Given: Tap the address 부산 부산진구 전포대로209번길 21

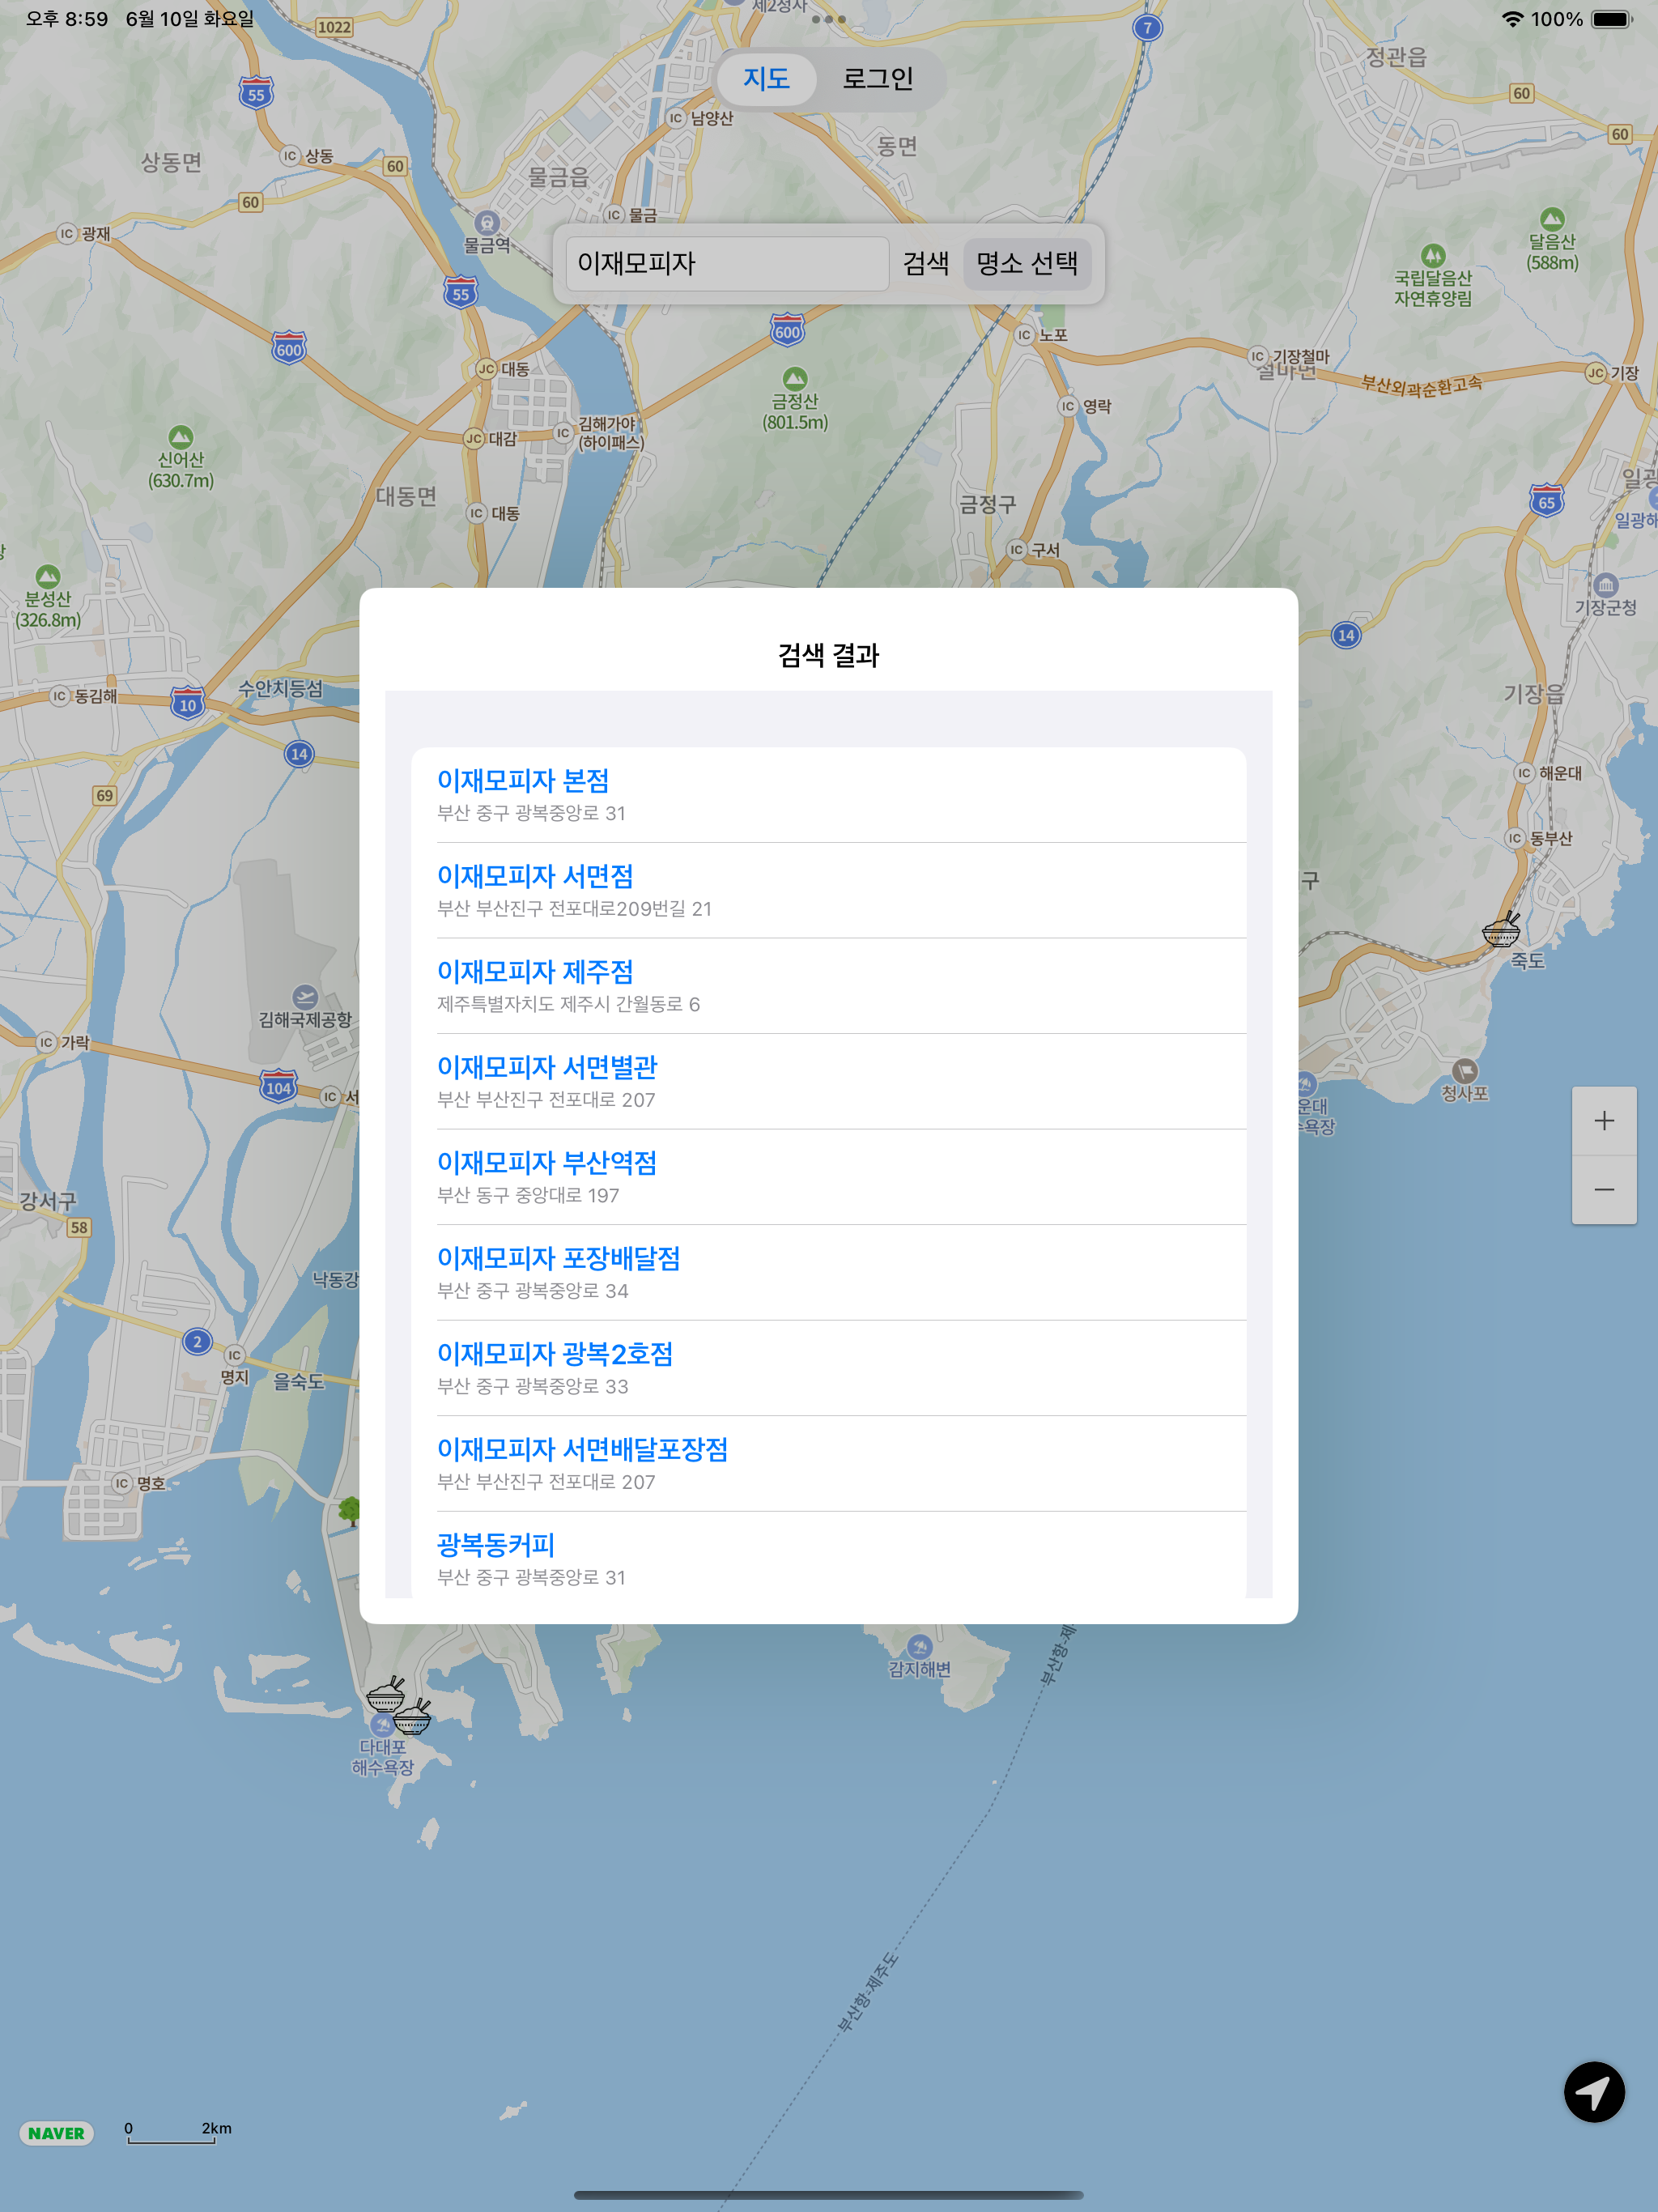Looking at the screenshot, I should [574, 908].
